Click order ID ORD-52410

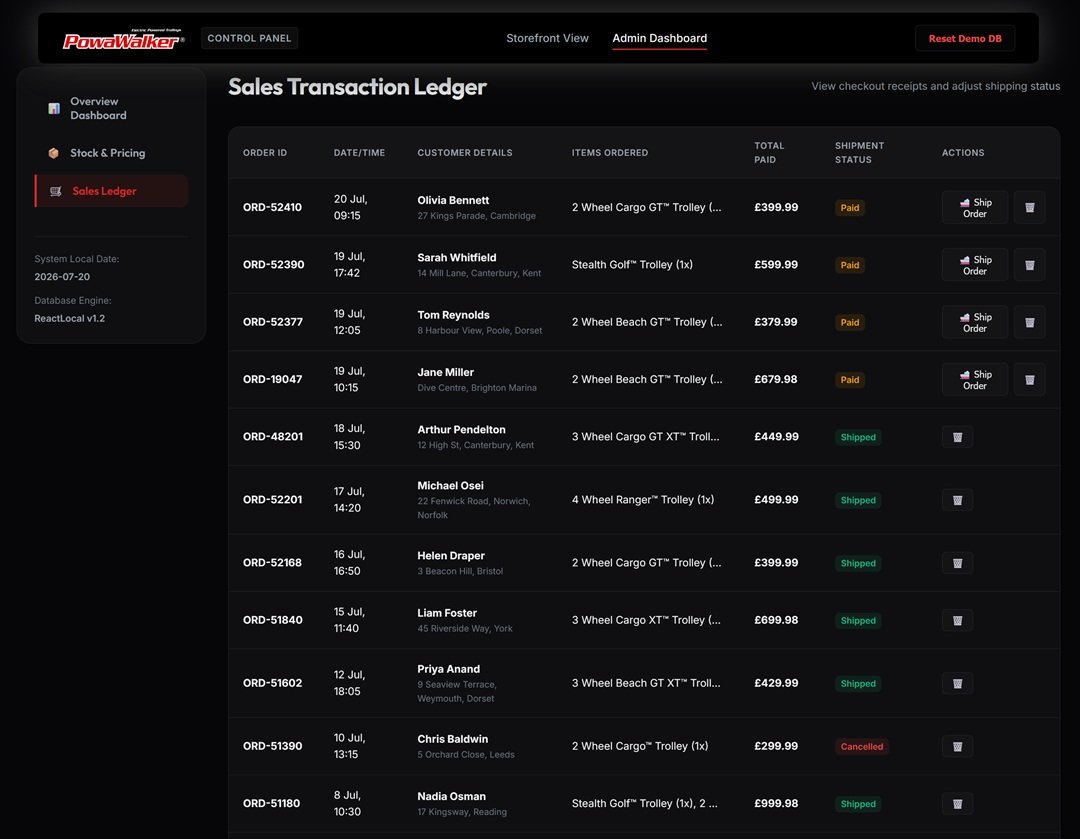(271, 207)
